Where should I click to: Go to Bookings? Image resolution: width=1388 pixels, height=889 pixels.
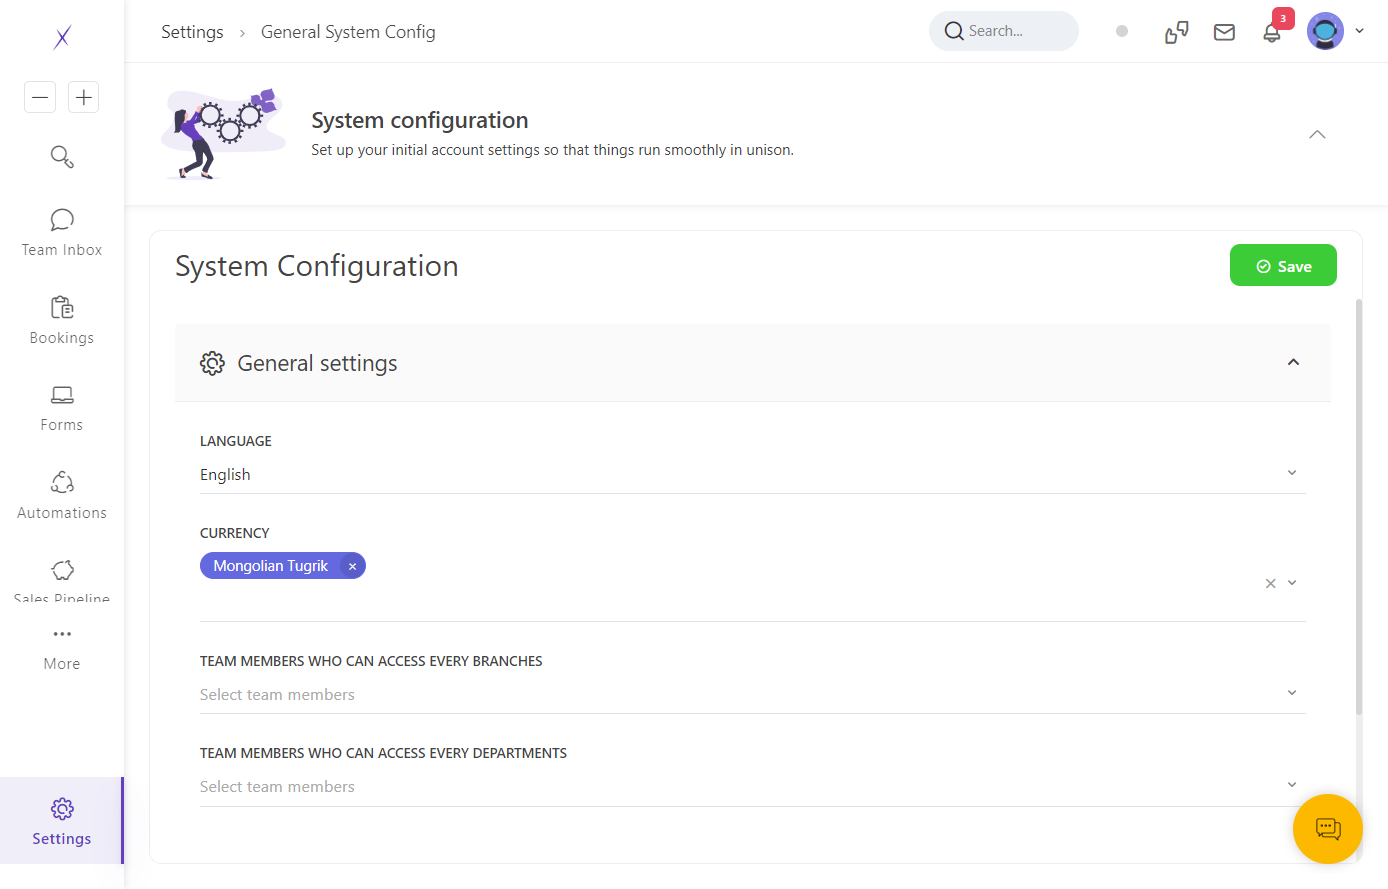click(62, 321)
